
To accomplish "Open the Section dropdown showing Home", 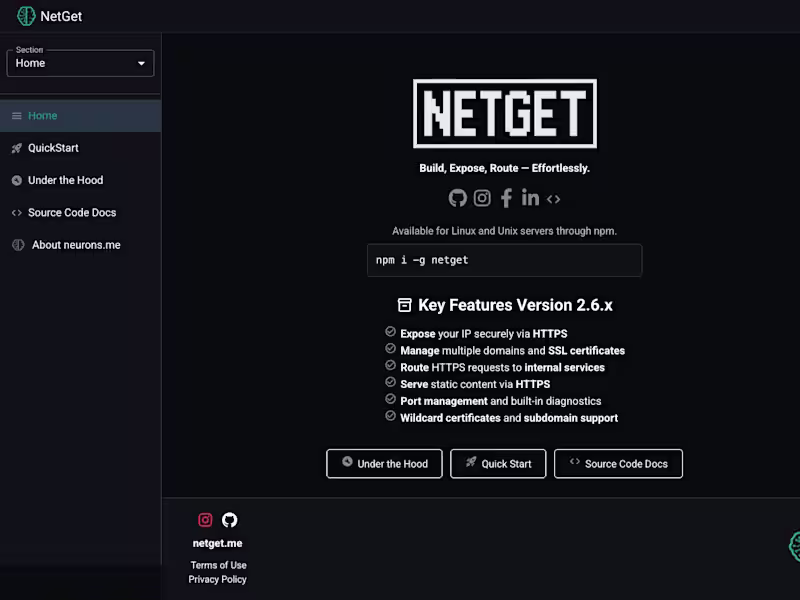I will click(x=80, y=63).
